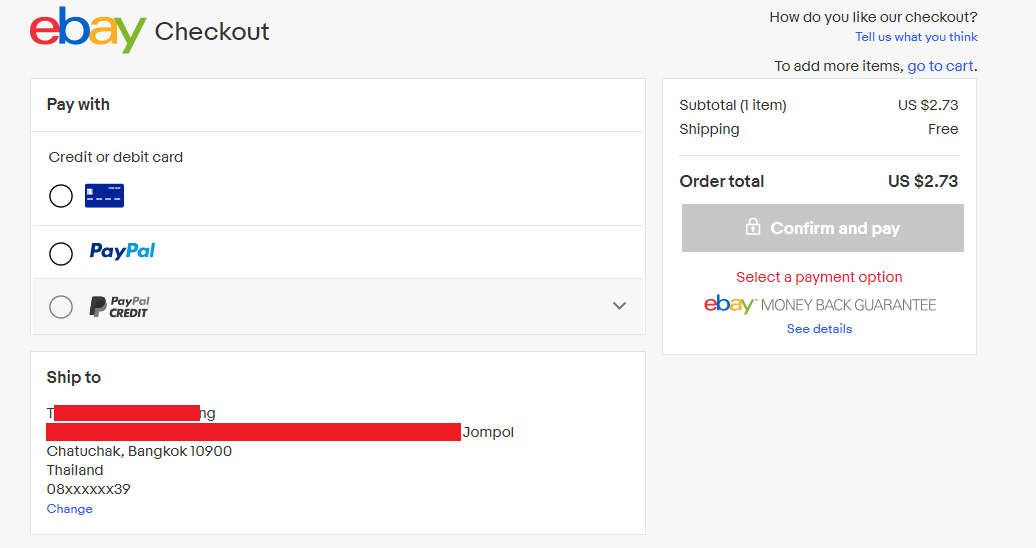
Task: Click the PayPal Credit logo
Action: (x=120, y=307)
